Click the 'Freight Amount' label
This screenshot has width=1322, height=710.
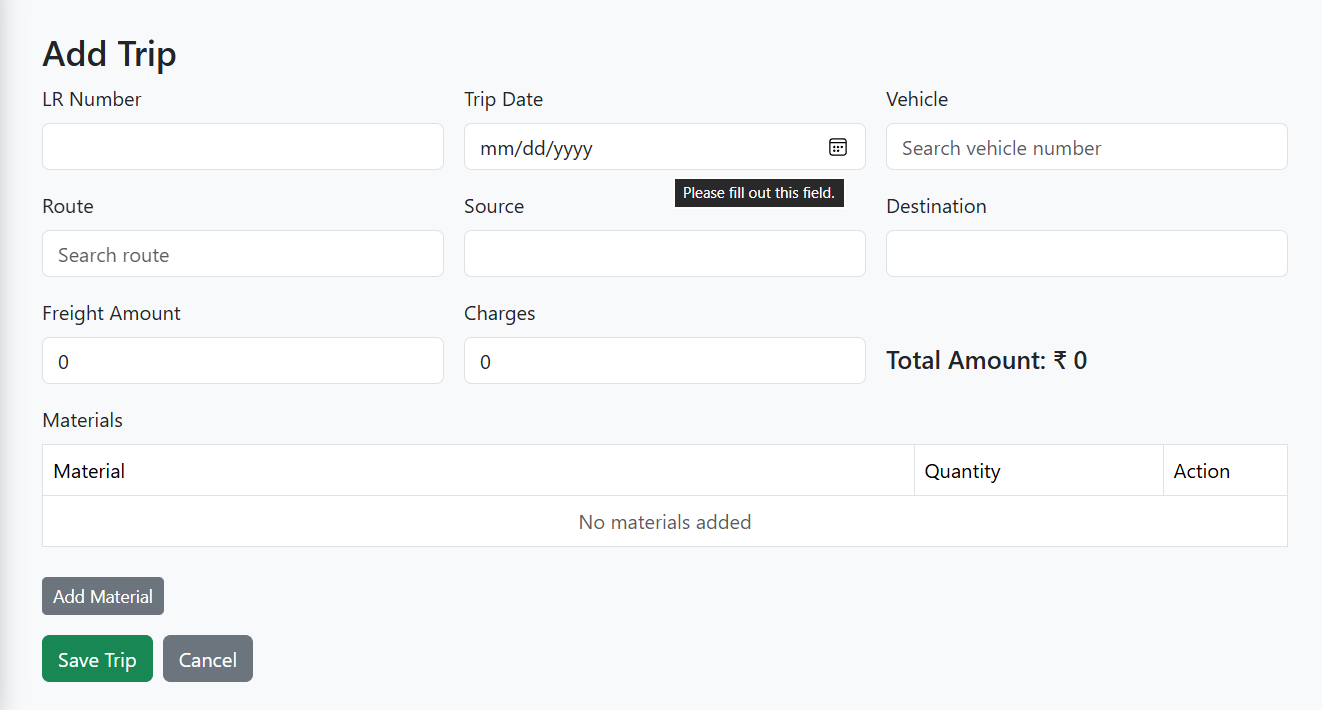tap(111, 313)
